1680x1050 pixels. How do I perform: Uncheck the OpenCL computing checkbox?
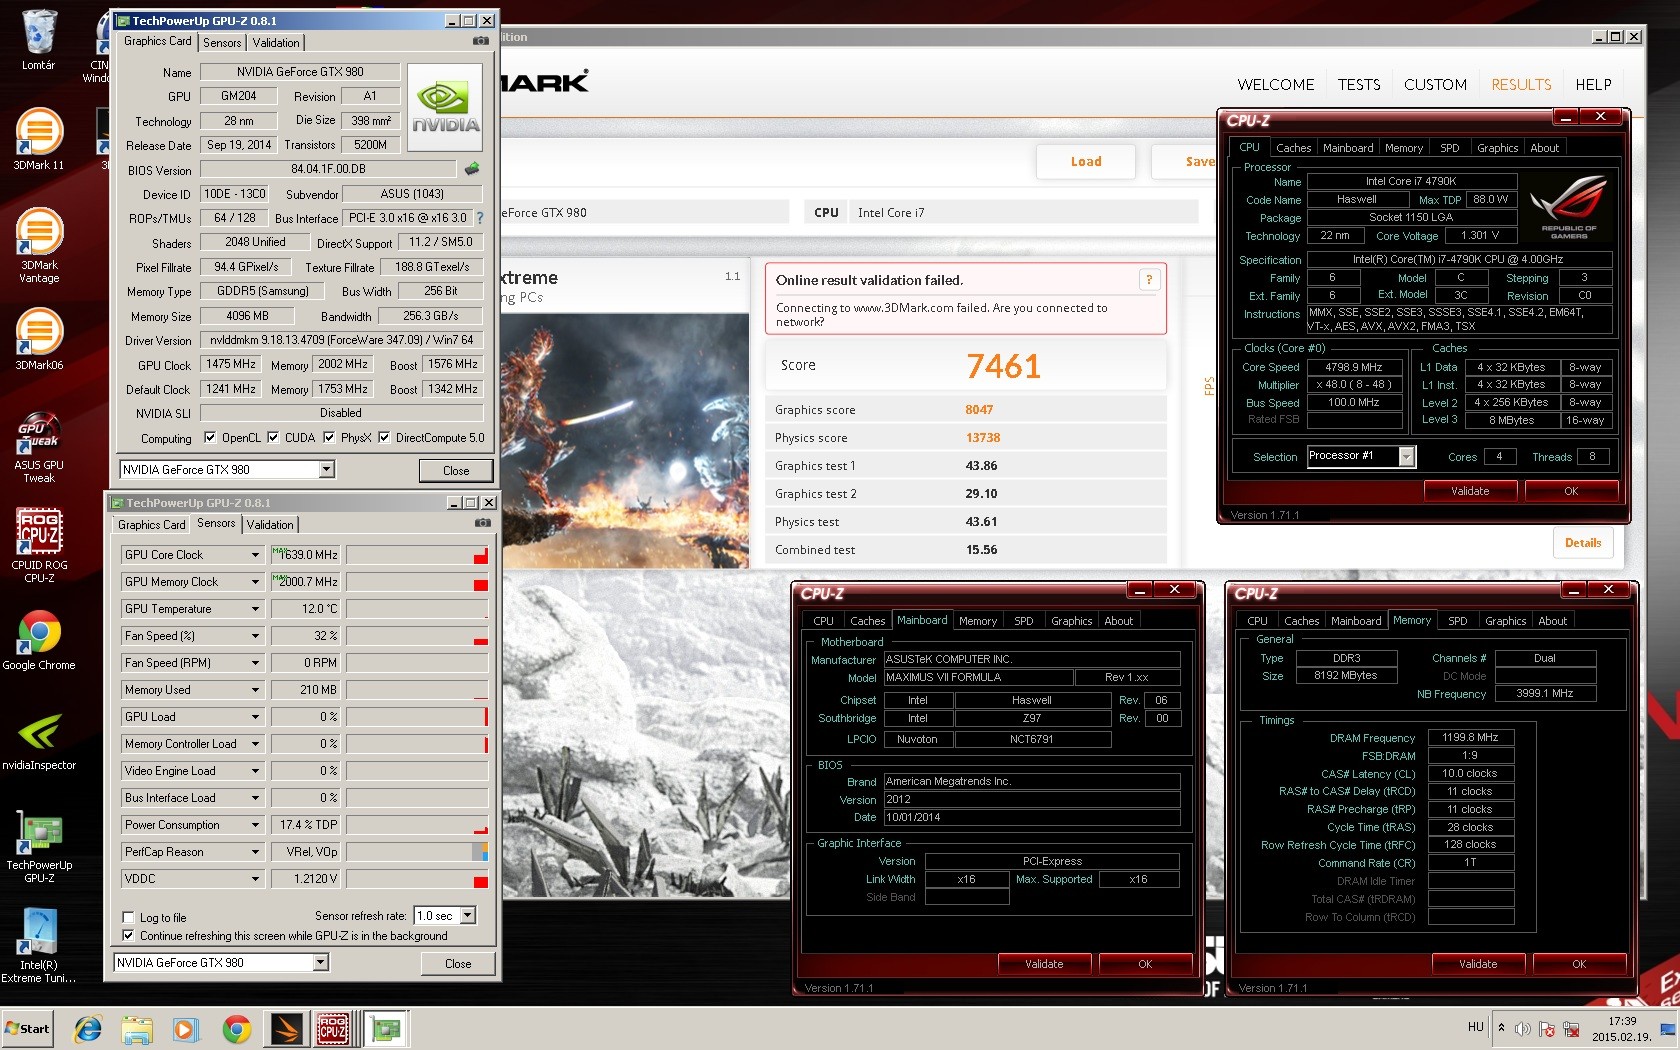click(x=210, y=437)
